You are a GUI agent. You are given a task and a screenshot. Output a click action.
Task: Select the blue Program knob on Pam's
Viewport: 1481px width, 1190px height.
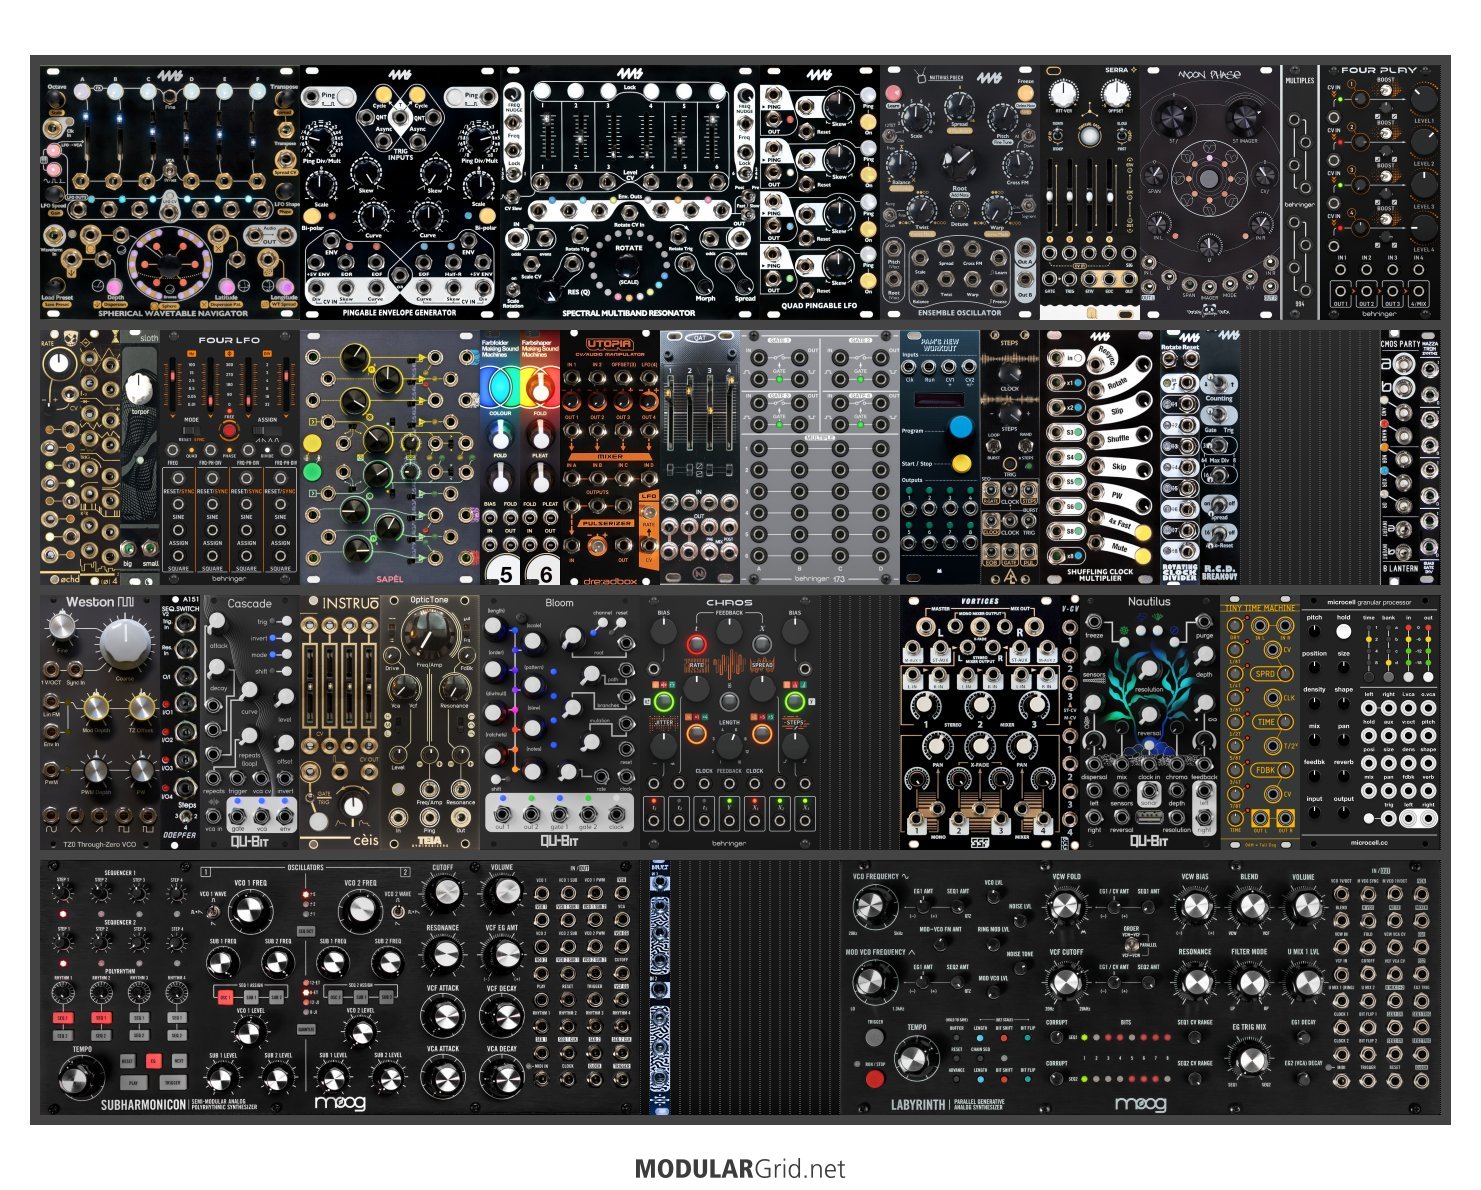(961, 427)
